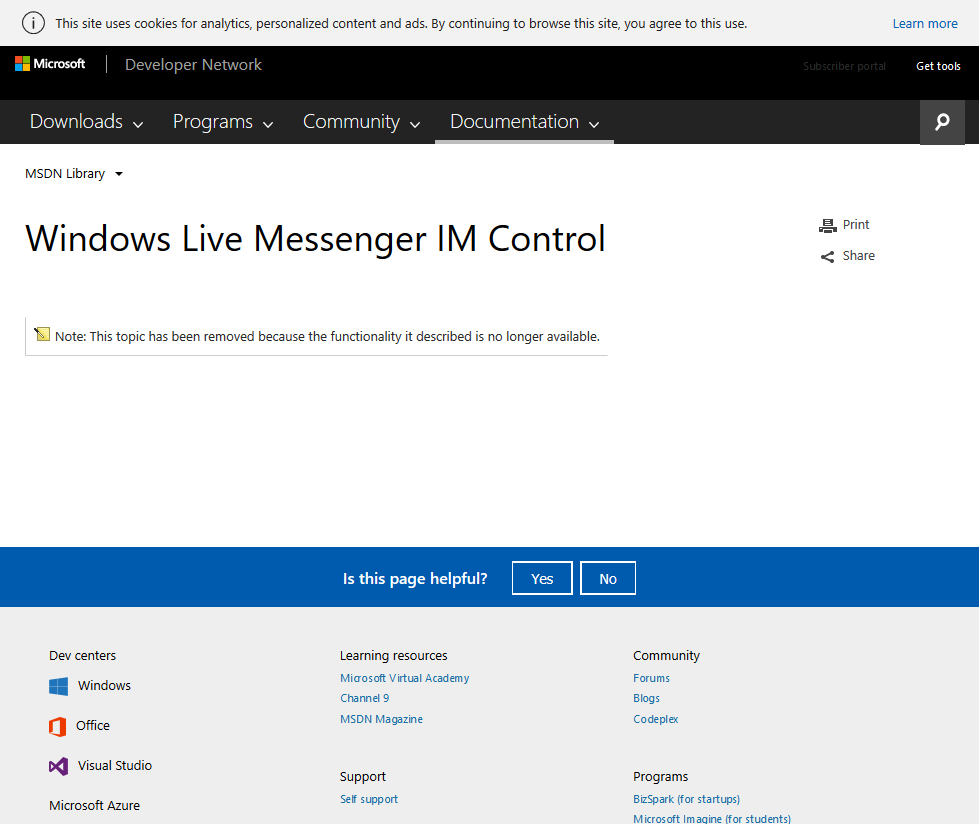The height and width of the screenshot is (824, 979).
Task: Click the 'Is this page helpful?' text
Action: (415, 579)
